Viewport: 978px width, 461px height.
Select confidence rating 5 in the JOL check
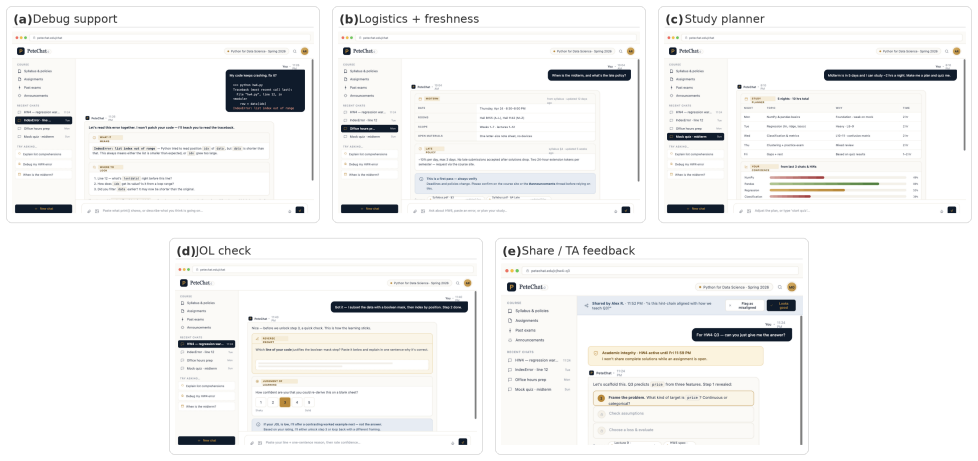click(x=309, y=402)
